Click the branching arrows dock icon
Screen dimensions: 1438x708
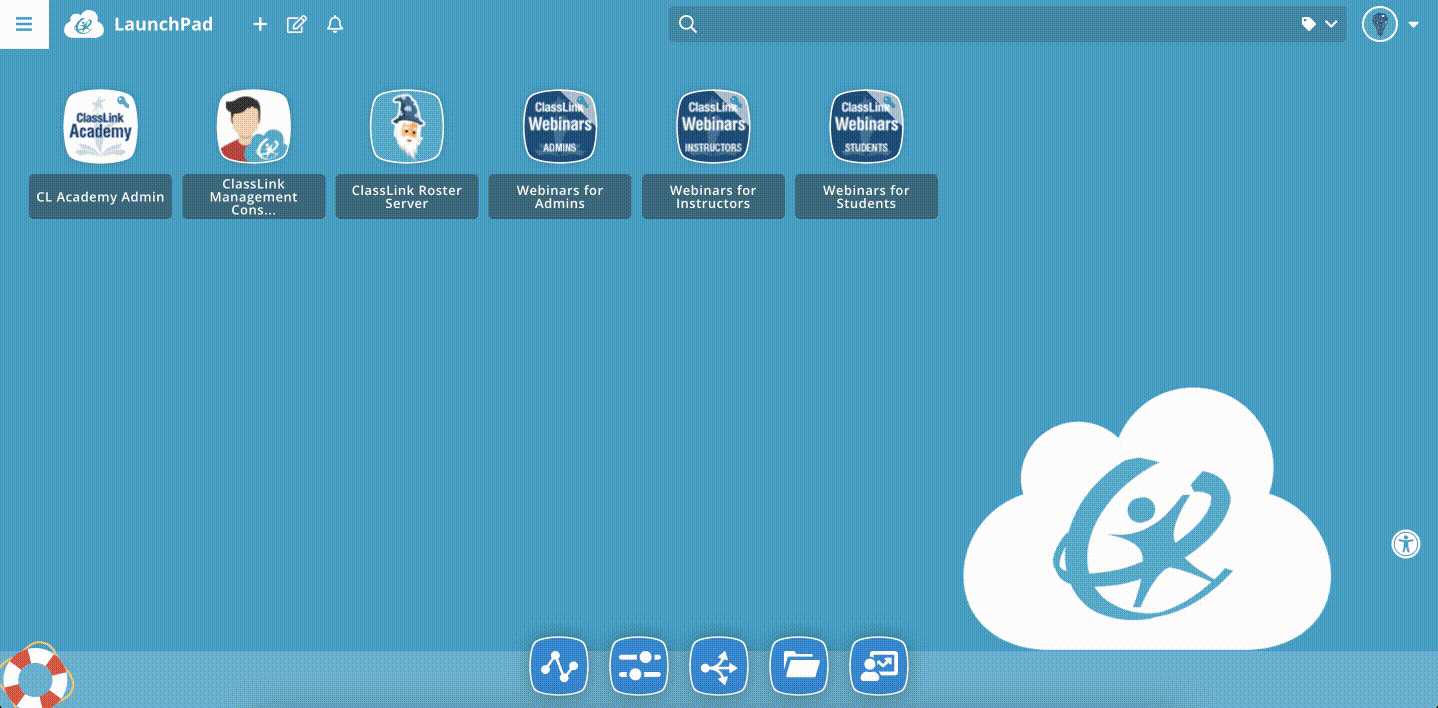tap(719, 666)
